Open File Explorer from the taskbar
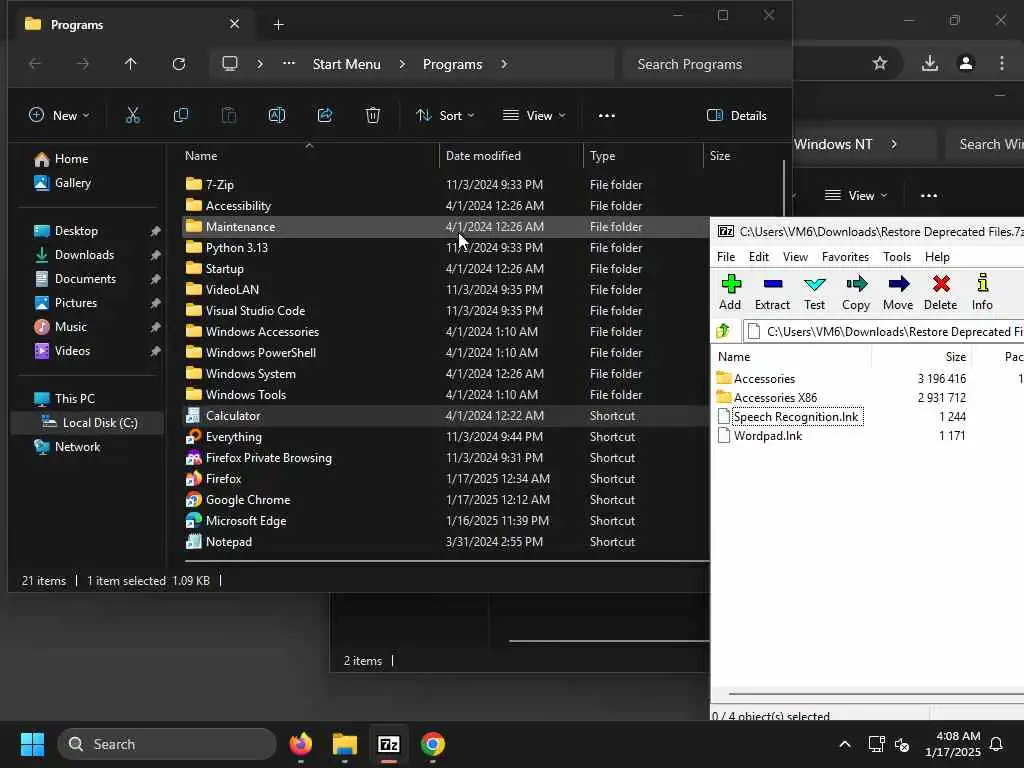Screen dimensions: 1024x768 click(x=345, y=744)
